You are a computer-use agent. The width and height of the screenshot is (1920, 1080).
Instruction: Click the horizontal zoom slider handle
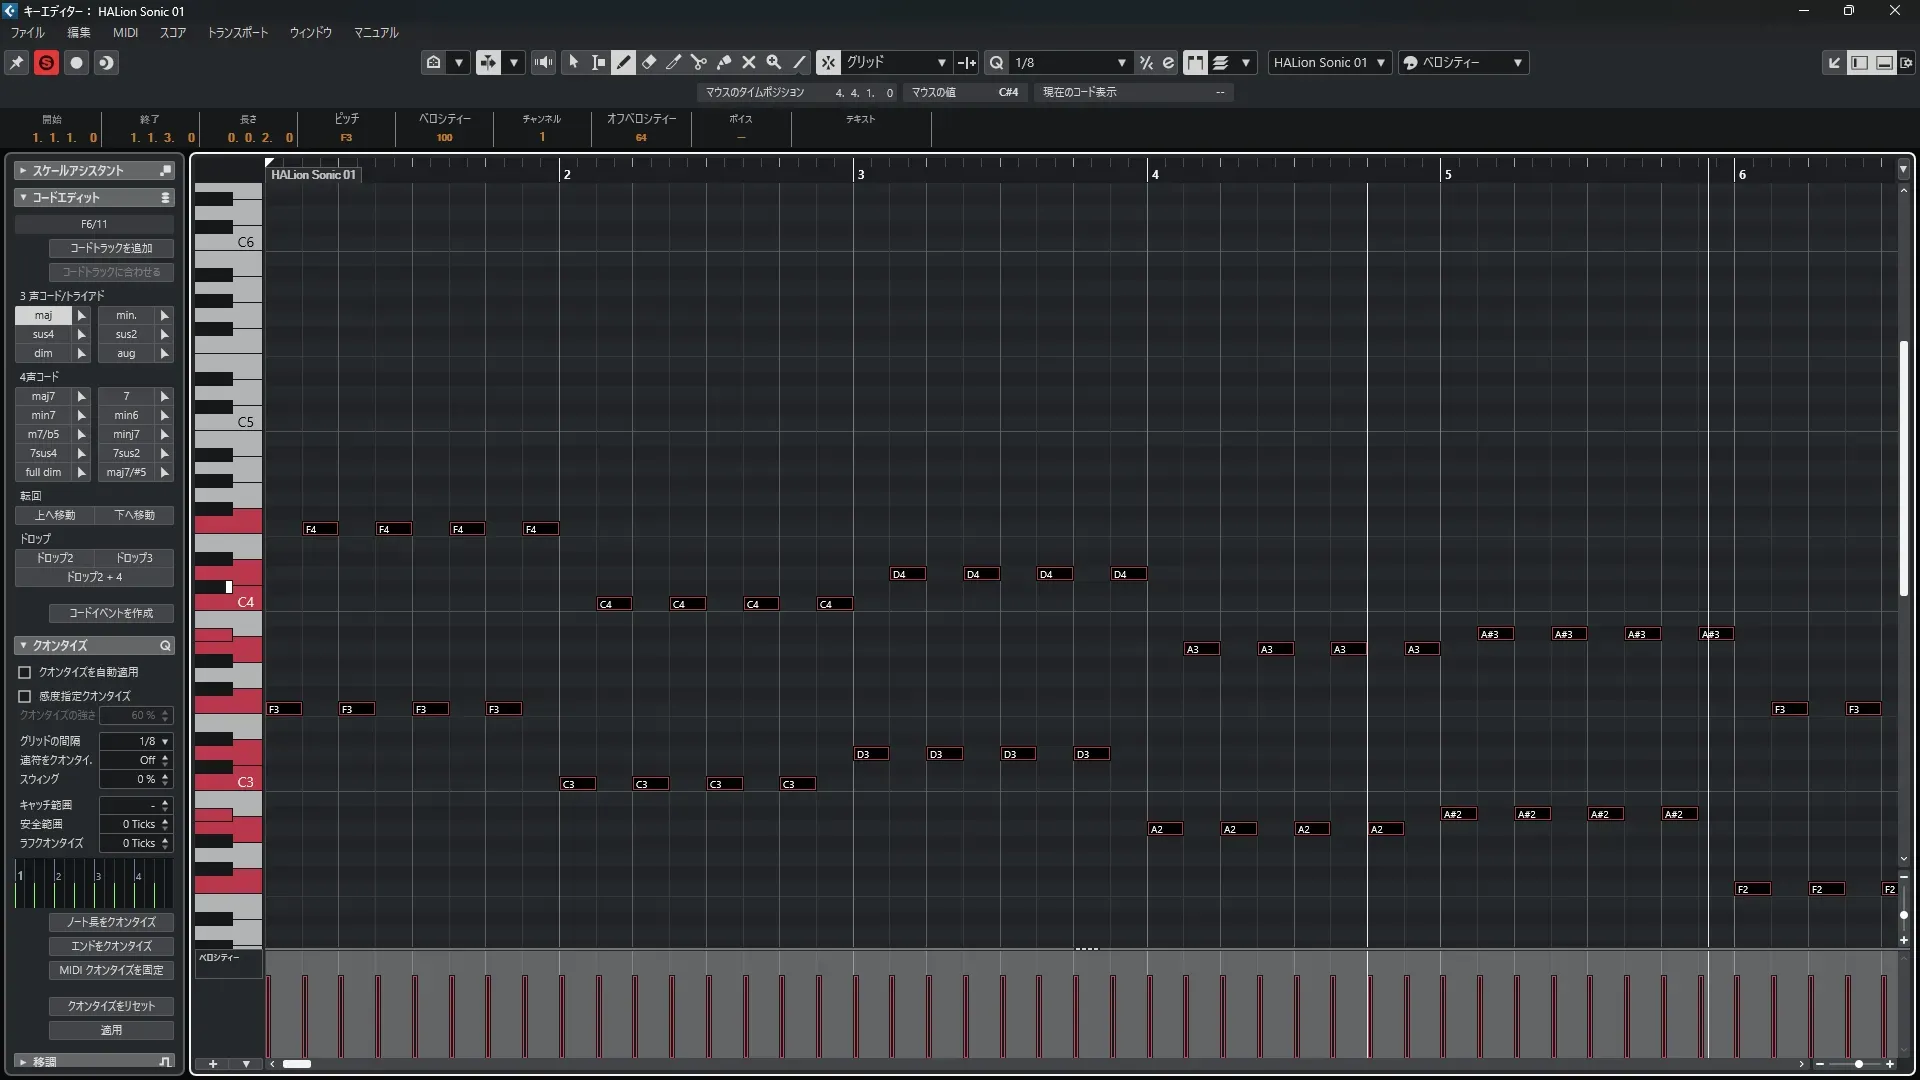click(x=1858, y=1064)
